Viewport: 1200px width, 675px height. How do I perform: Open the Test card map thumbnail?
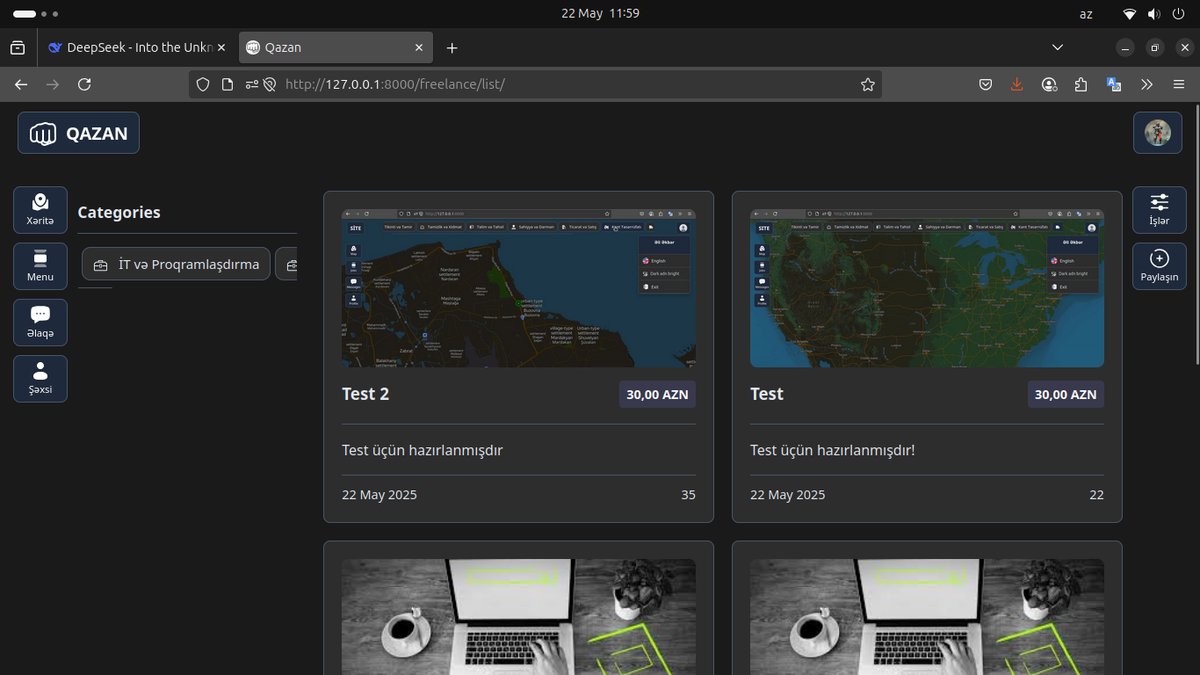pyautogui.click(x=927, y=288)
